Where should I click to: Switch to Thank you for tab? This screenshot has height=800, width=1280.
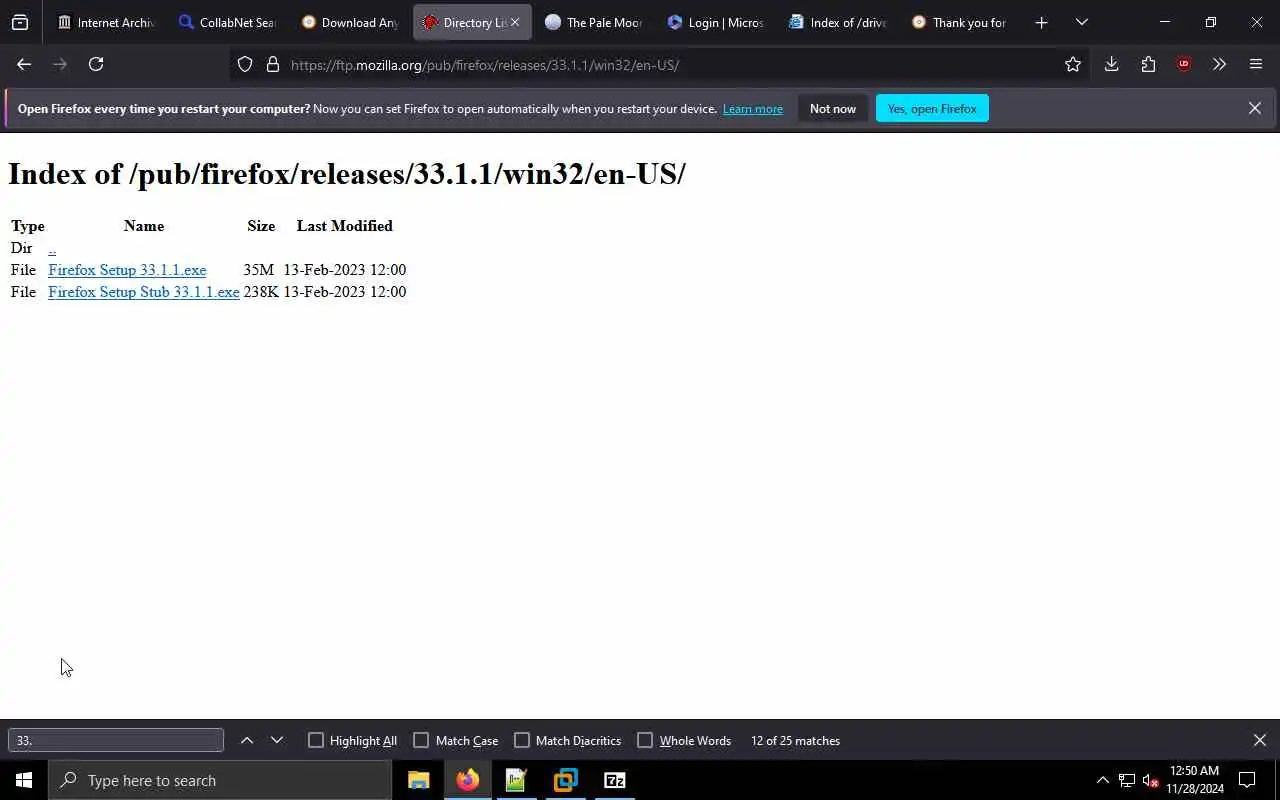pyautogui.click(x=960, y=22)
